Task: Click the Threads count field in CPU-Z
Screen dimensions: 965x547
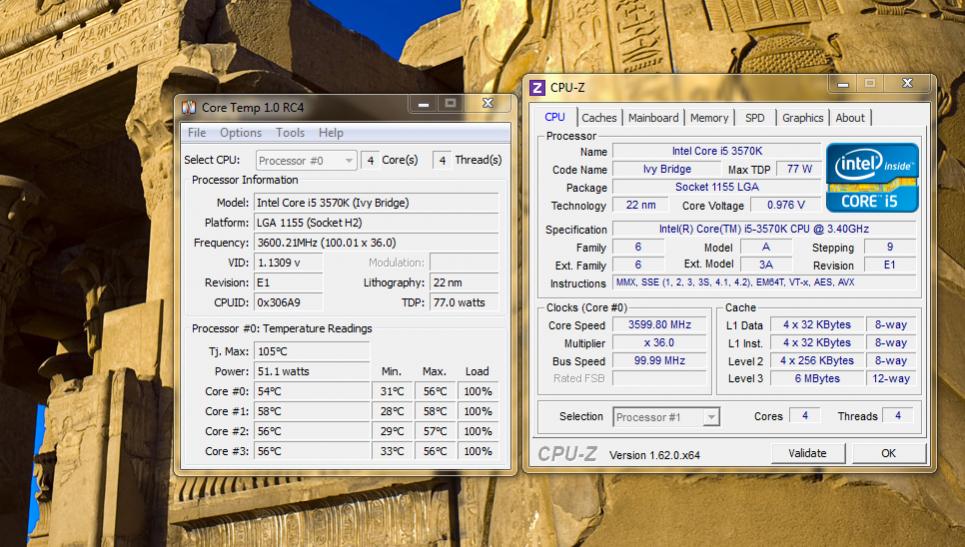Action: point(898,416)
